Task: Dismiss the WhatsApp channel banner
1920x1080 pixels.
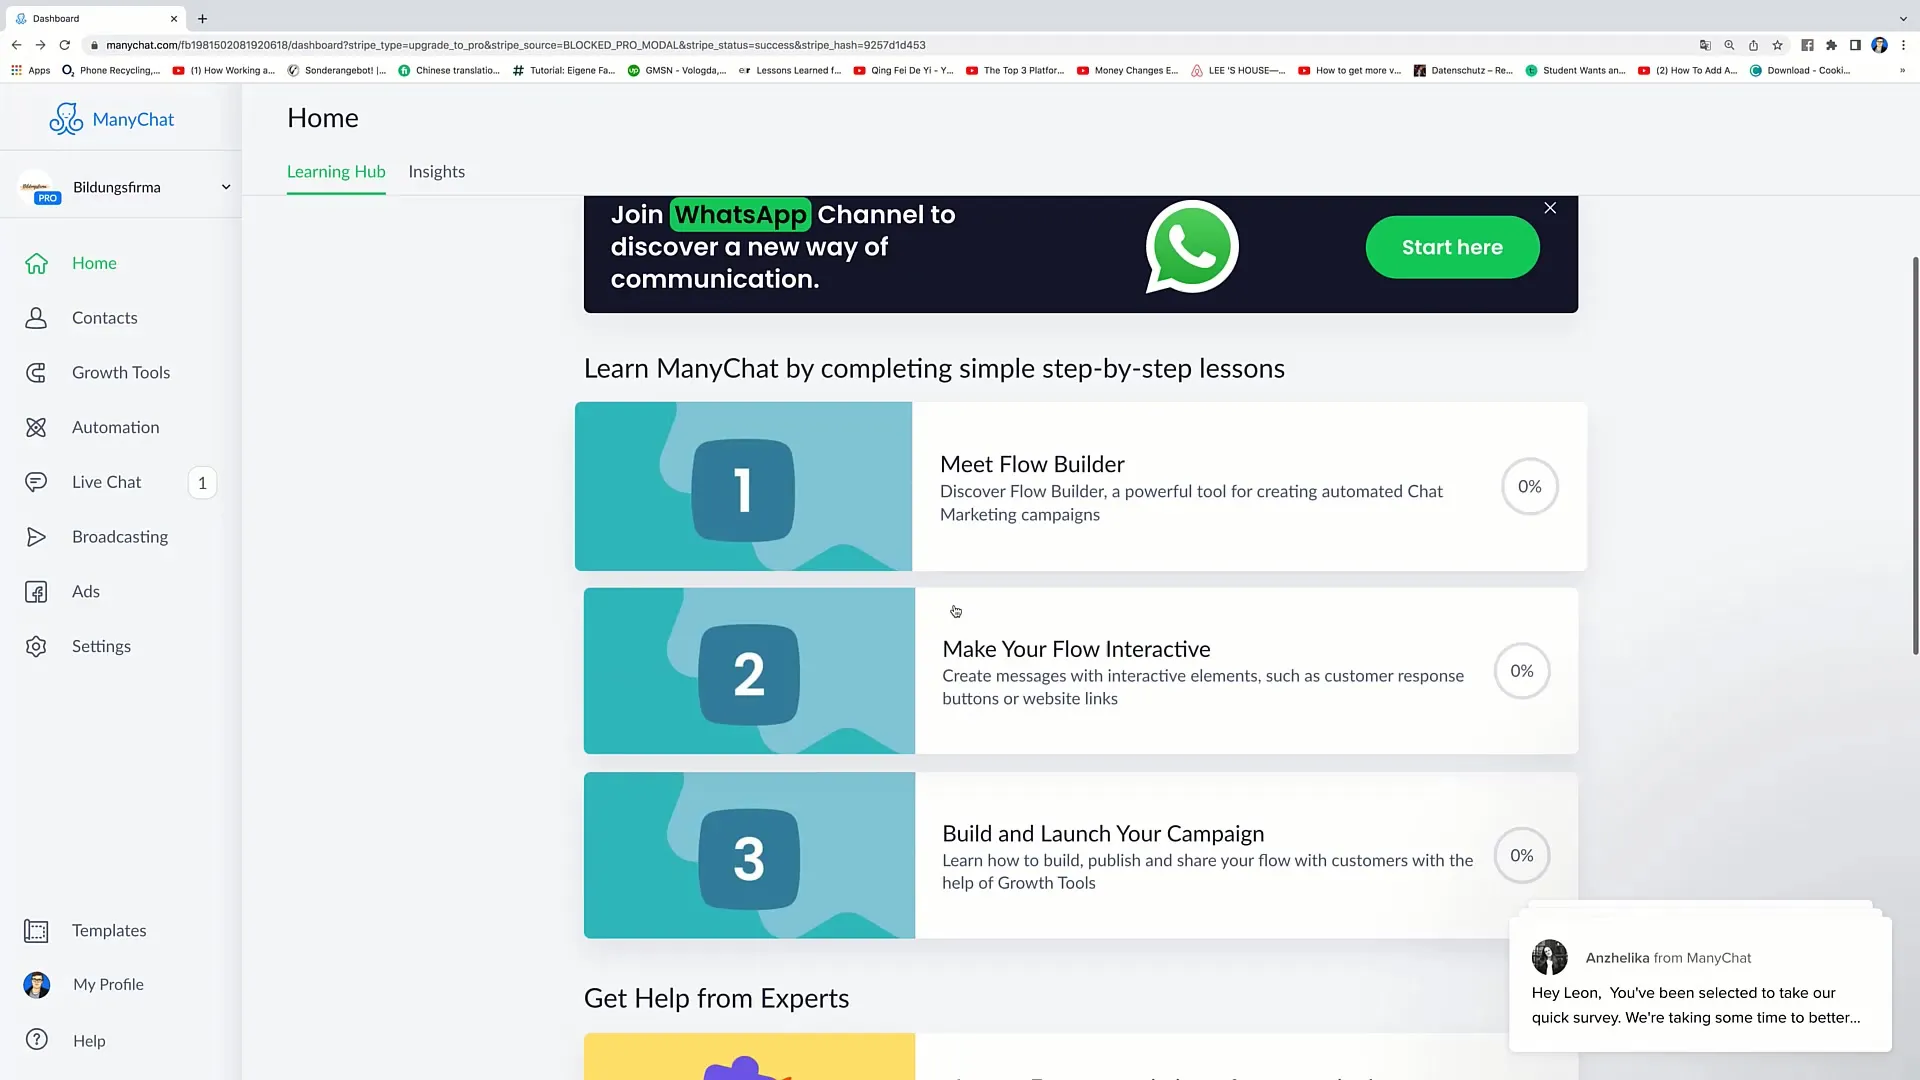Action: click(1549, 207)
